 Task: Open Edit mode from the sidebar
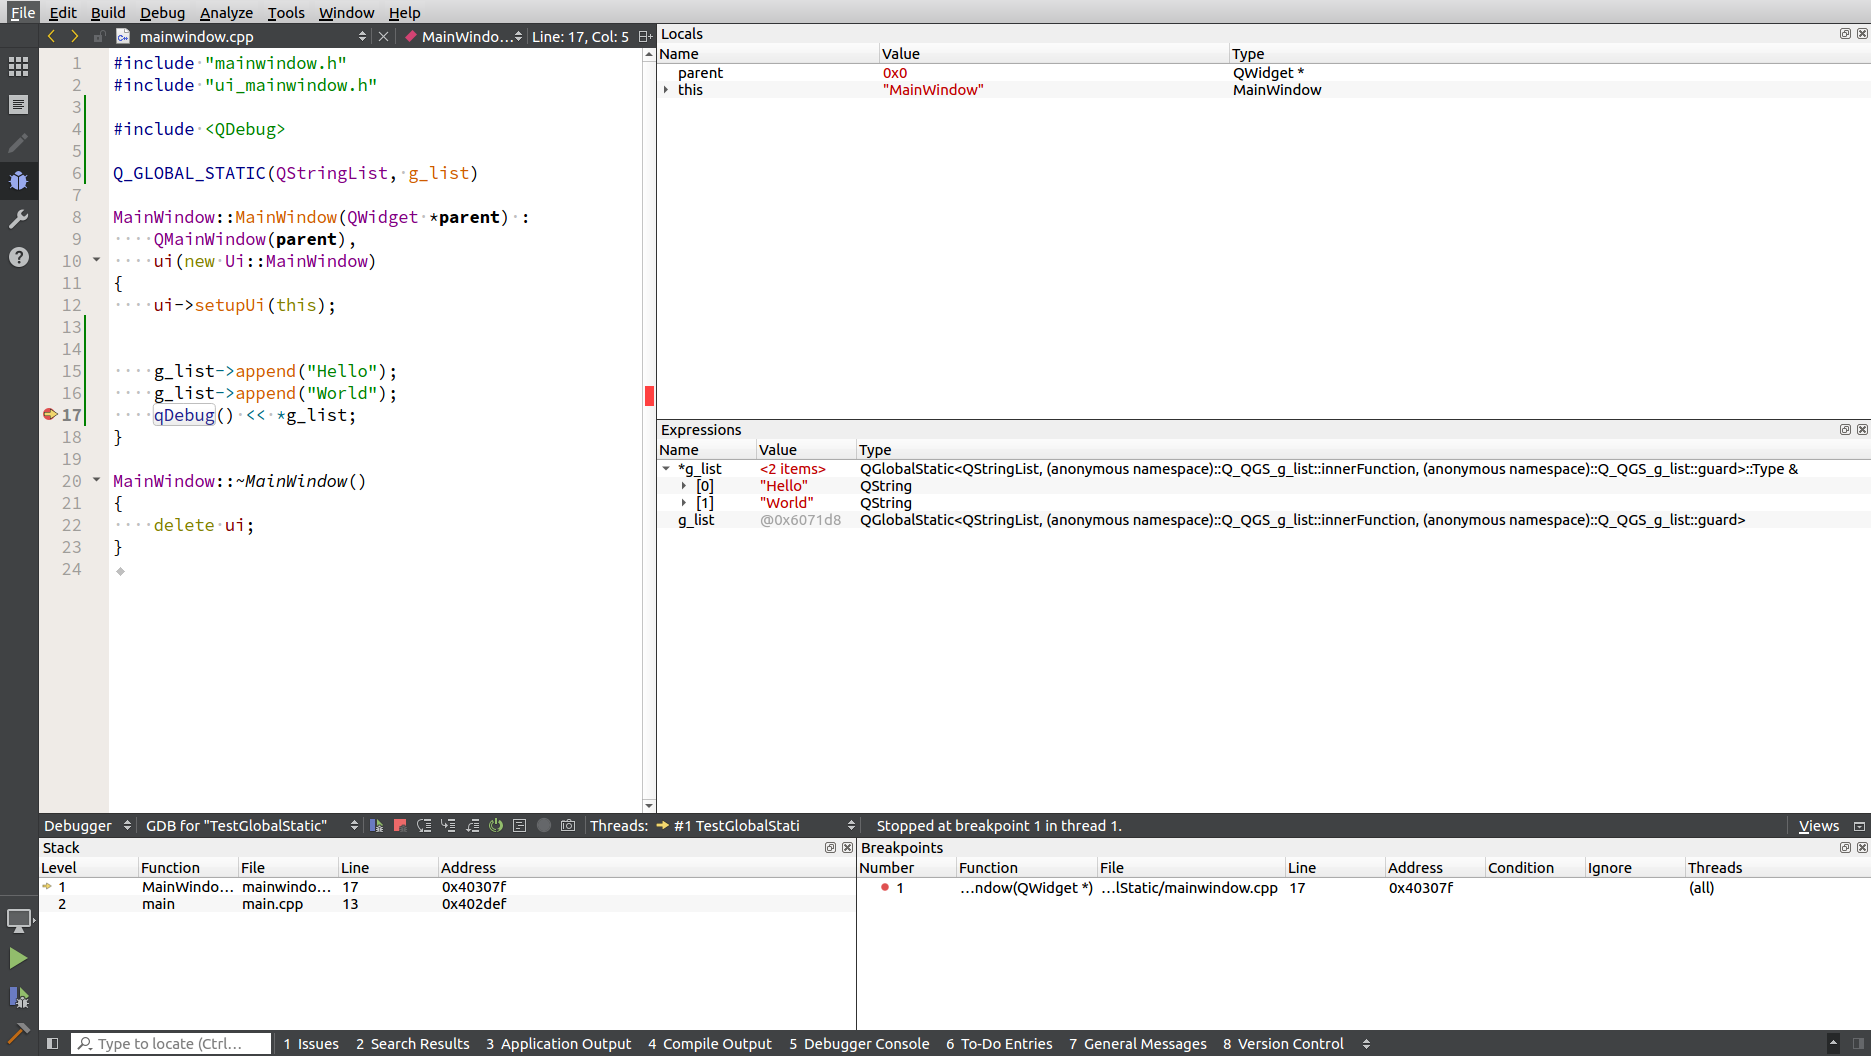coord(18,105)
